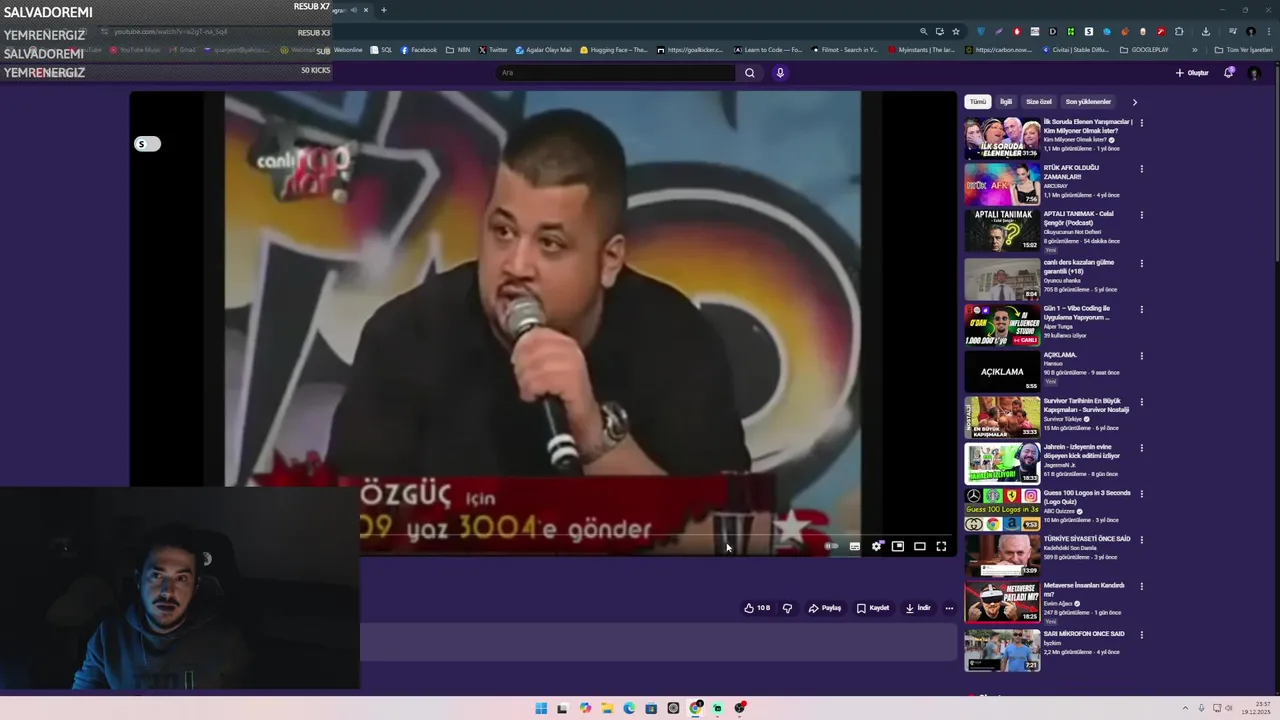Open a new browser tab with plus
This screenshot has height=720, width=1280.
[x=383, y=10]
